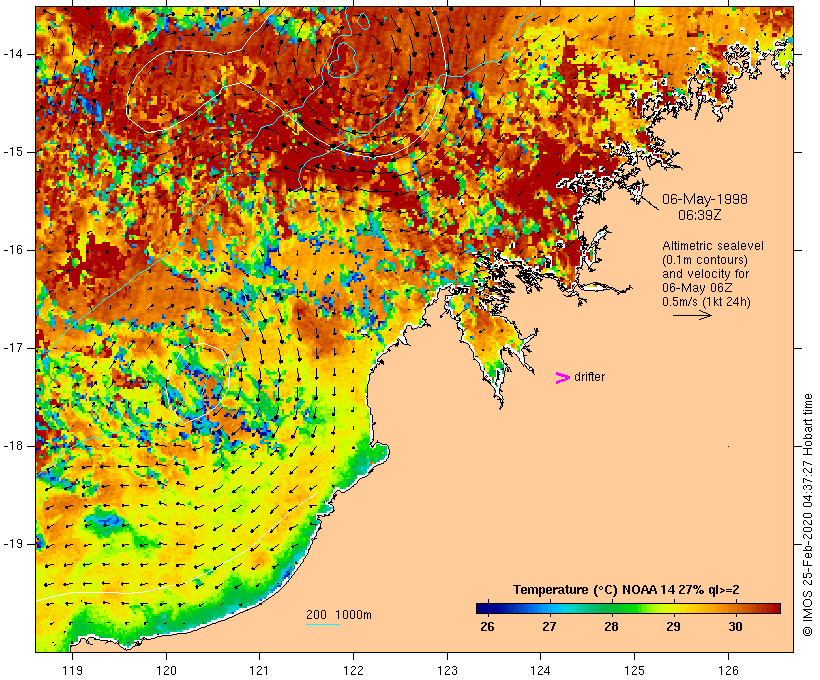
Task: Click the latitude axis label -15
Action: pyautogui.click(x=13, y=152)
